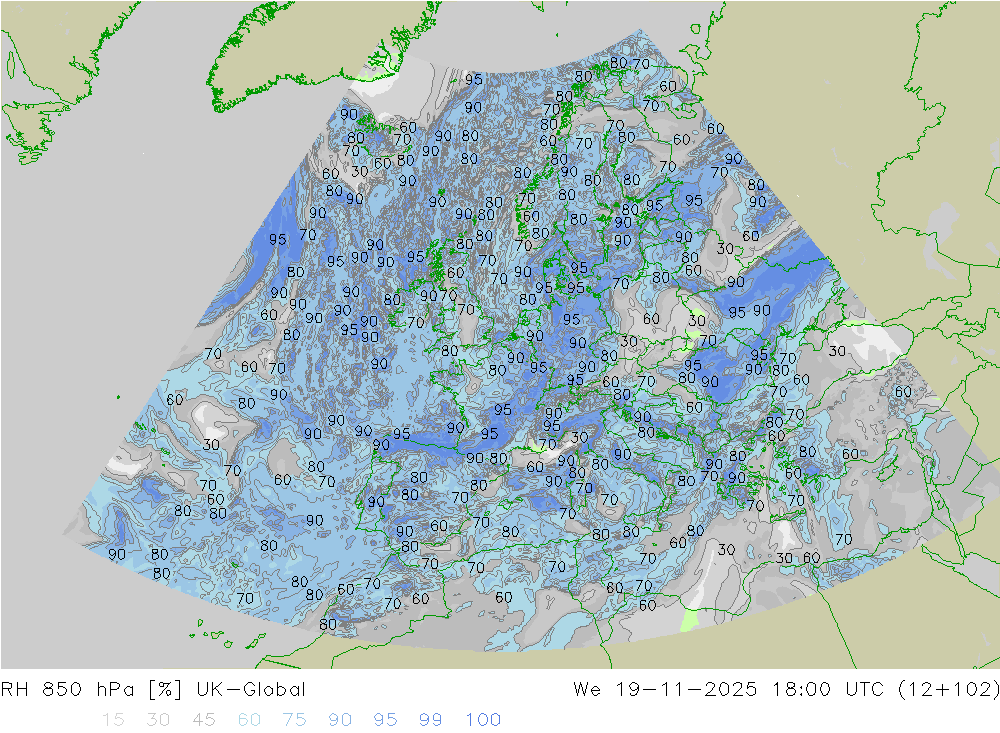Click the legend value 75
This screenshot has height=733, width=1000.
tap(295, 720)
